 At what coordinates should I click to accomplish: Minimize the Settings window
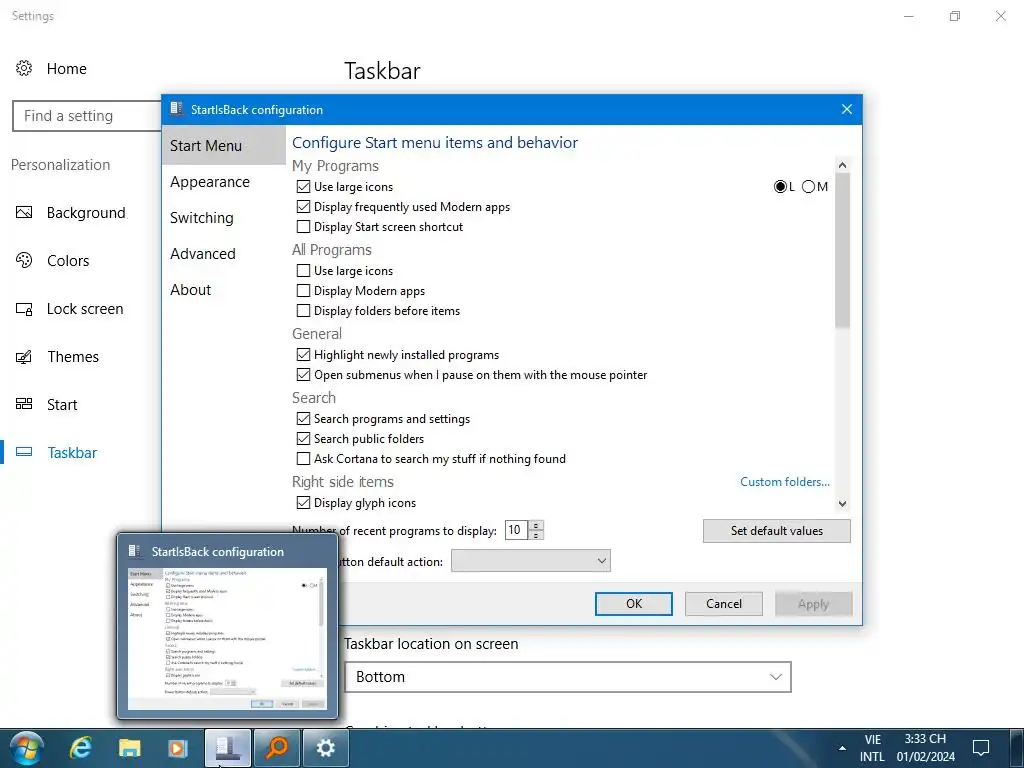[x=908, y=16]
